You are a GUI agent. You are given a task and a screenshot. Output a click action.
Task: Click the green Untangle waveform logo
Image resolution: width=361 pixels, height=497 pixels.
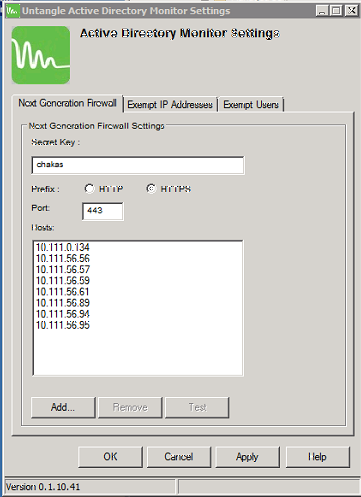pyautogui.click(x=41, y=55)
